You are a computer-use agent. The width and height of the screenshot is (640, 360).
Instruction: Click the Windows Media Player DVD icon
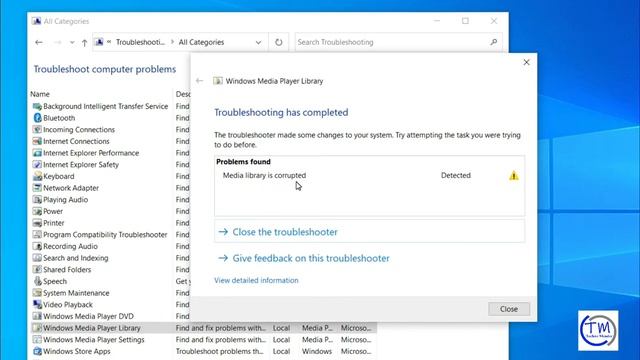point(37,316)
